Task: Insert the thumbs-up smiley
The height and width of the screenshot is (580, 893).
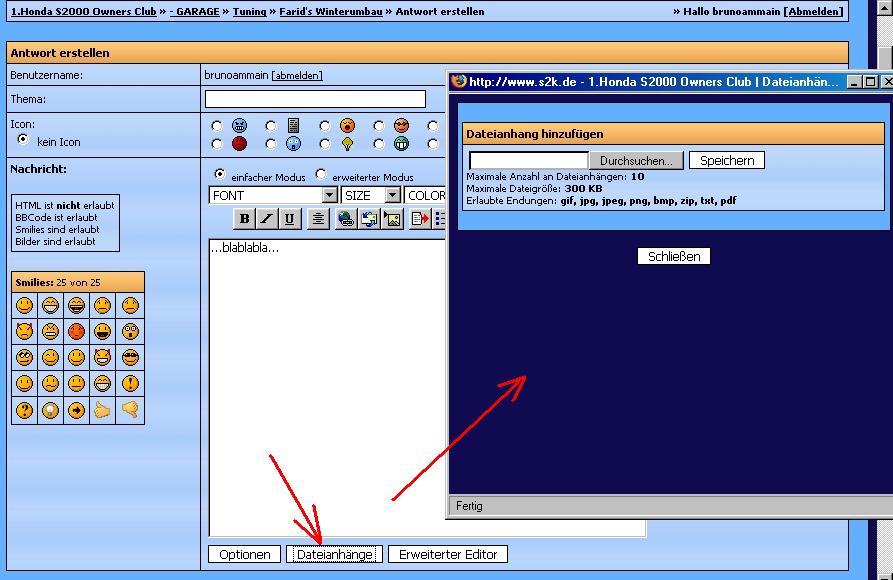Action: click(103, 410)
